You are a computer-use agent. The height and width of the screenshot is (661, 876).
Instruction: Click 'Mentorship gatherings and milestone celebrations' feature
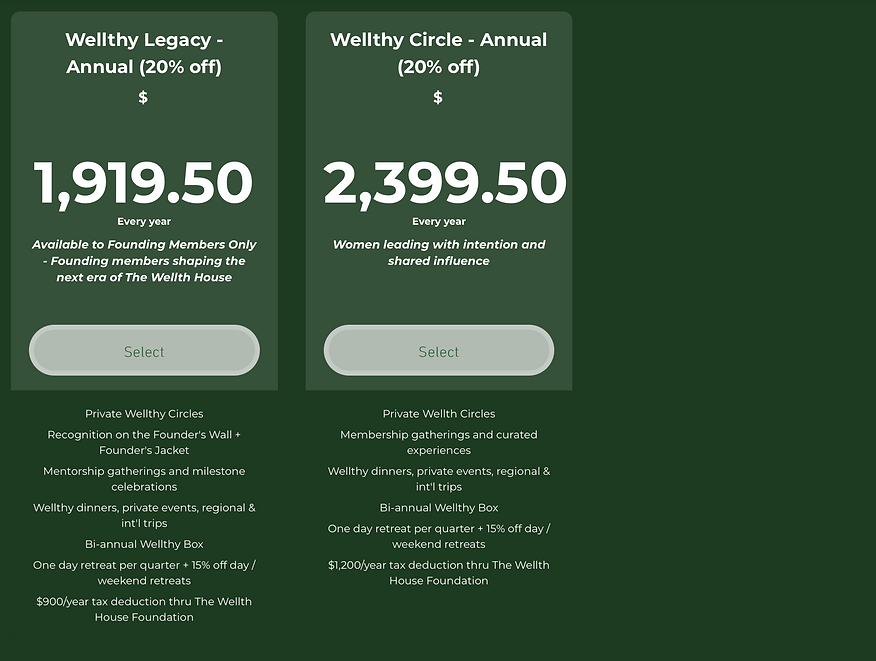tap(144, 479)
